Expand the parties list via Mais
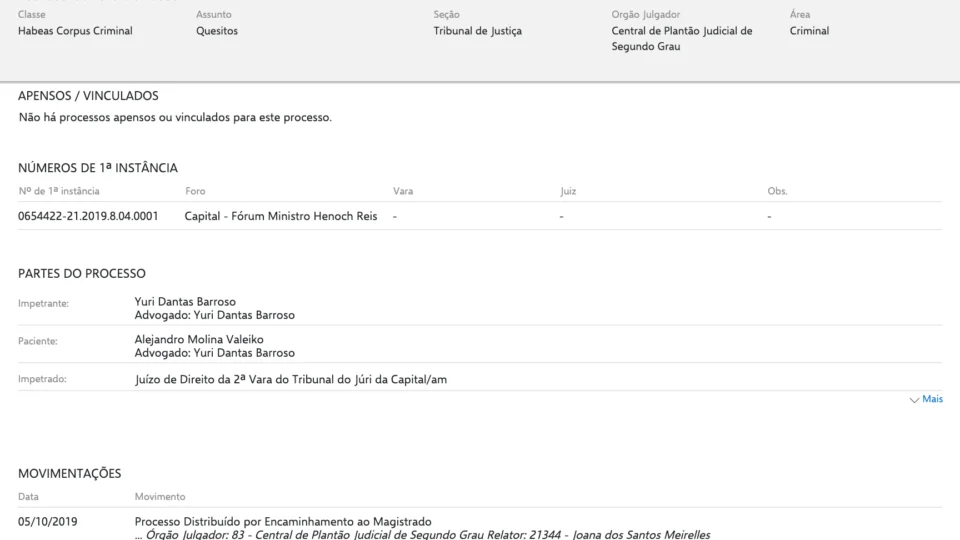960x540 pixels. [x=932, y=399]
